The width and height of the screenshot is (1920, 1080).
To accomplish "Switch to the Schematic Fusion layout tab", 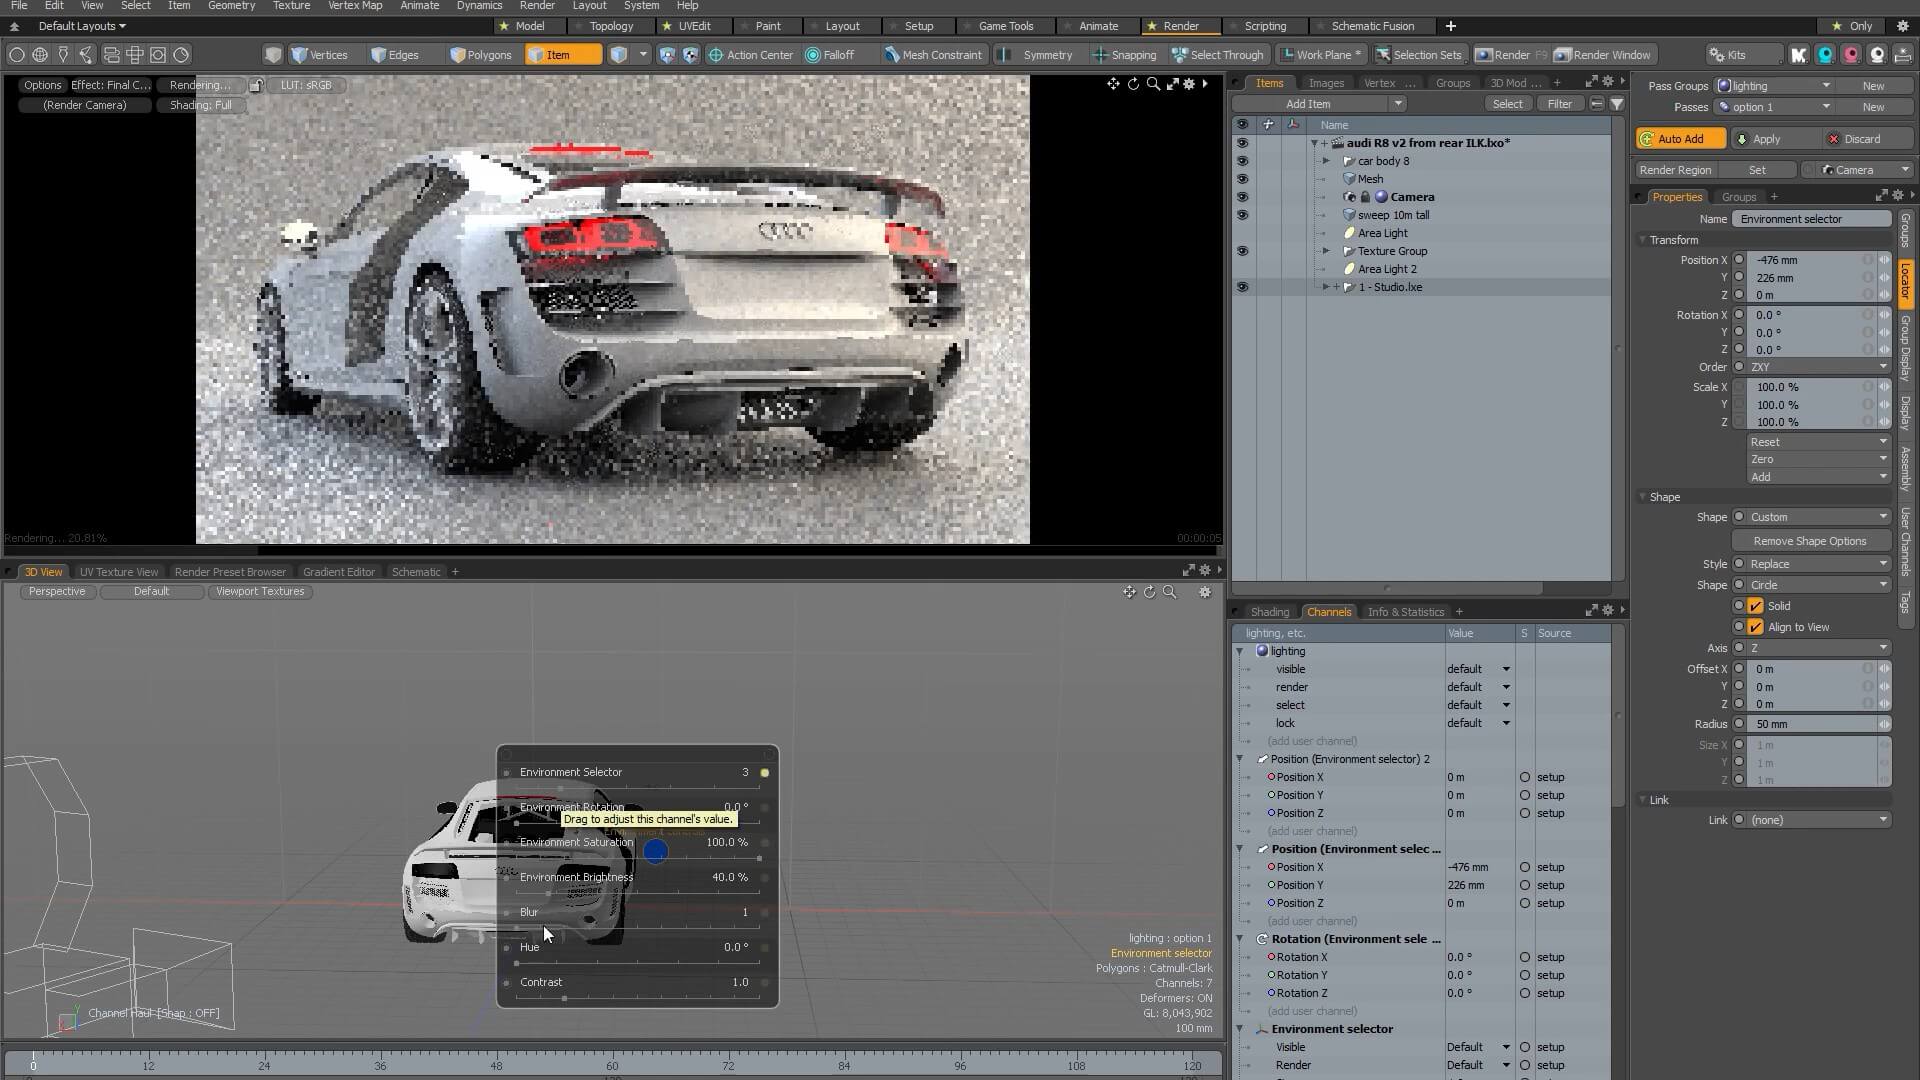I will 1372,26.
